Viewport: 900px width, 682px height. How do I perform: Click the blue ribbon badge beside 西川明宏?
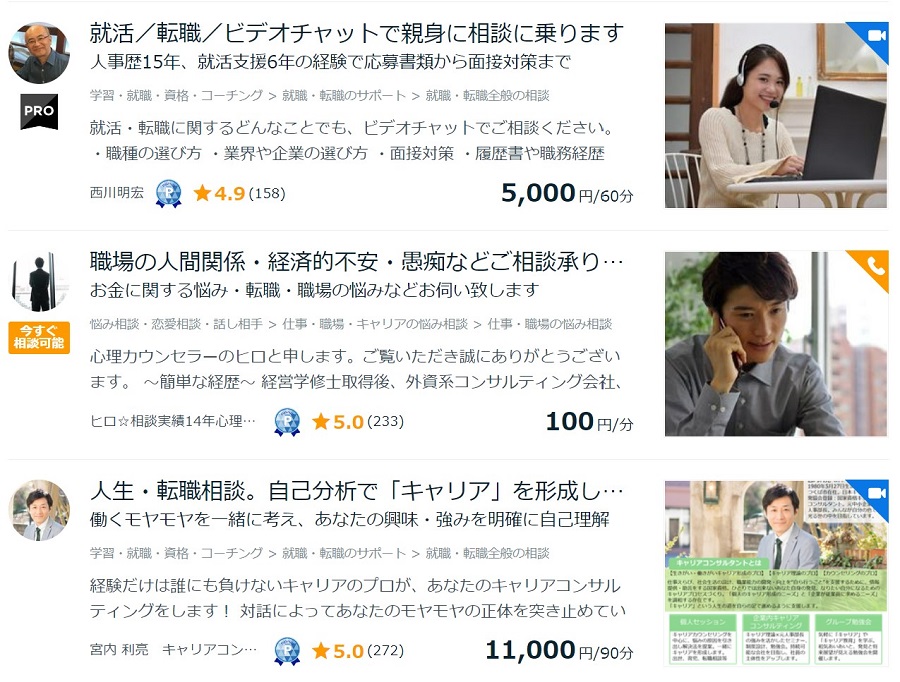pos(169,193)
